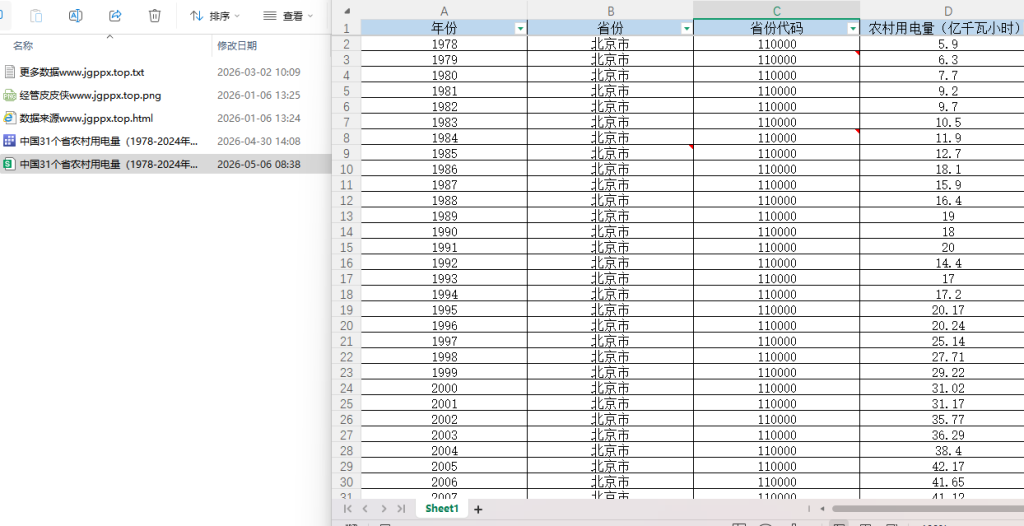Switch to the Sheet1 tab
This screenshot has height=526, width=1024.
(442, 508)
